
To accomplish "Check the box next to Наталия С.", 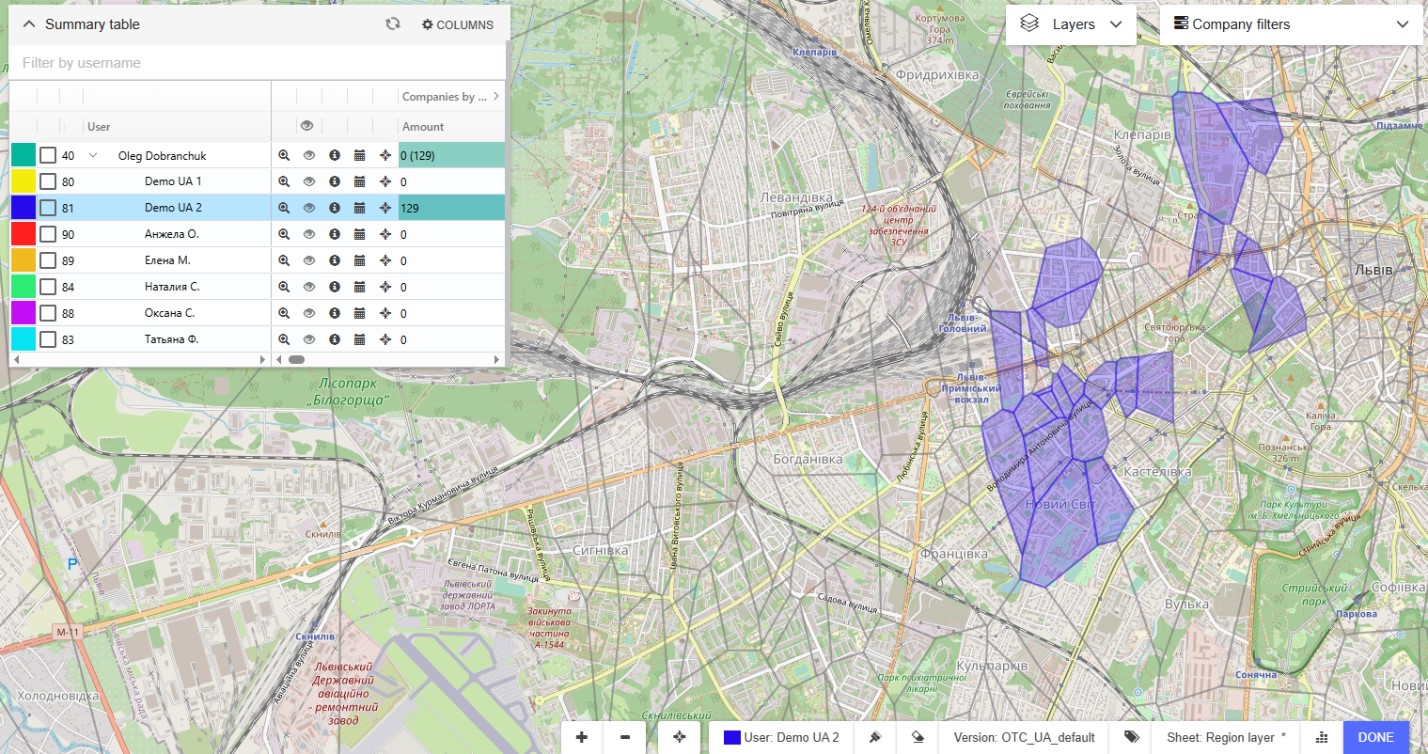I will (x=48, y=287).
